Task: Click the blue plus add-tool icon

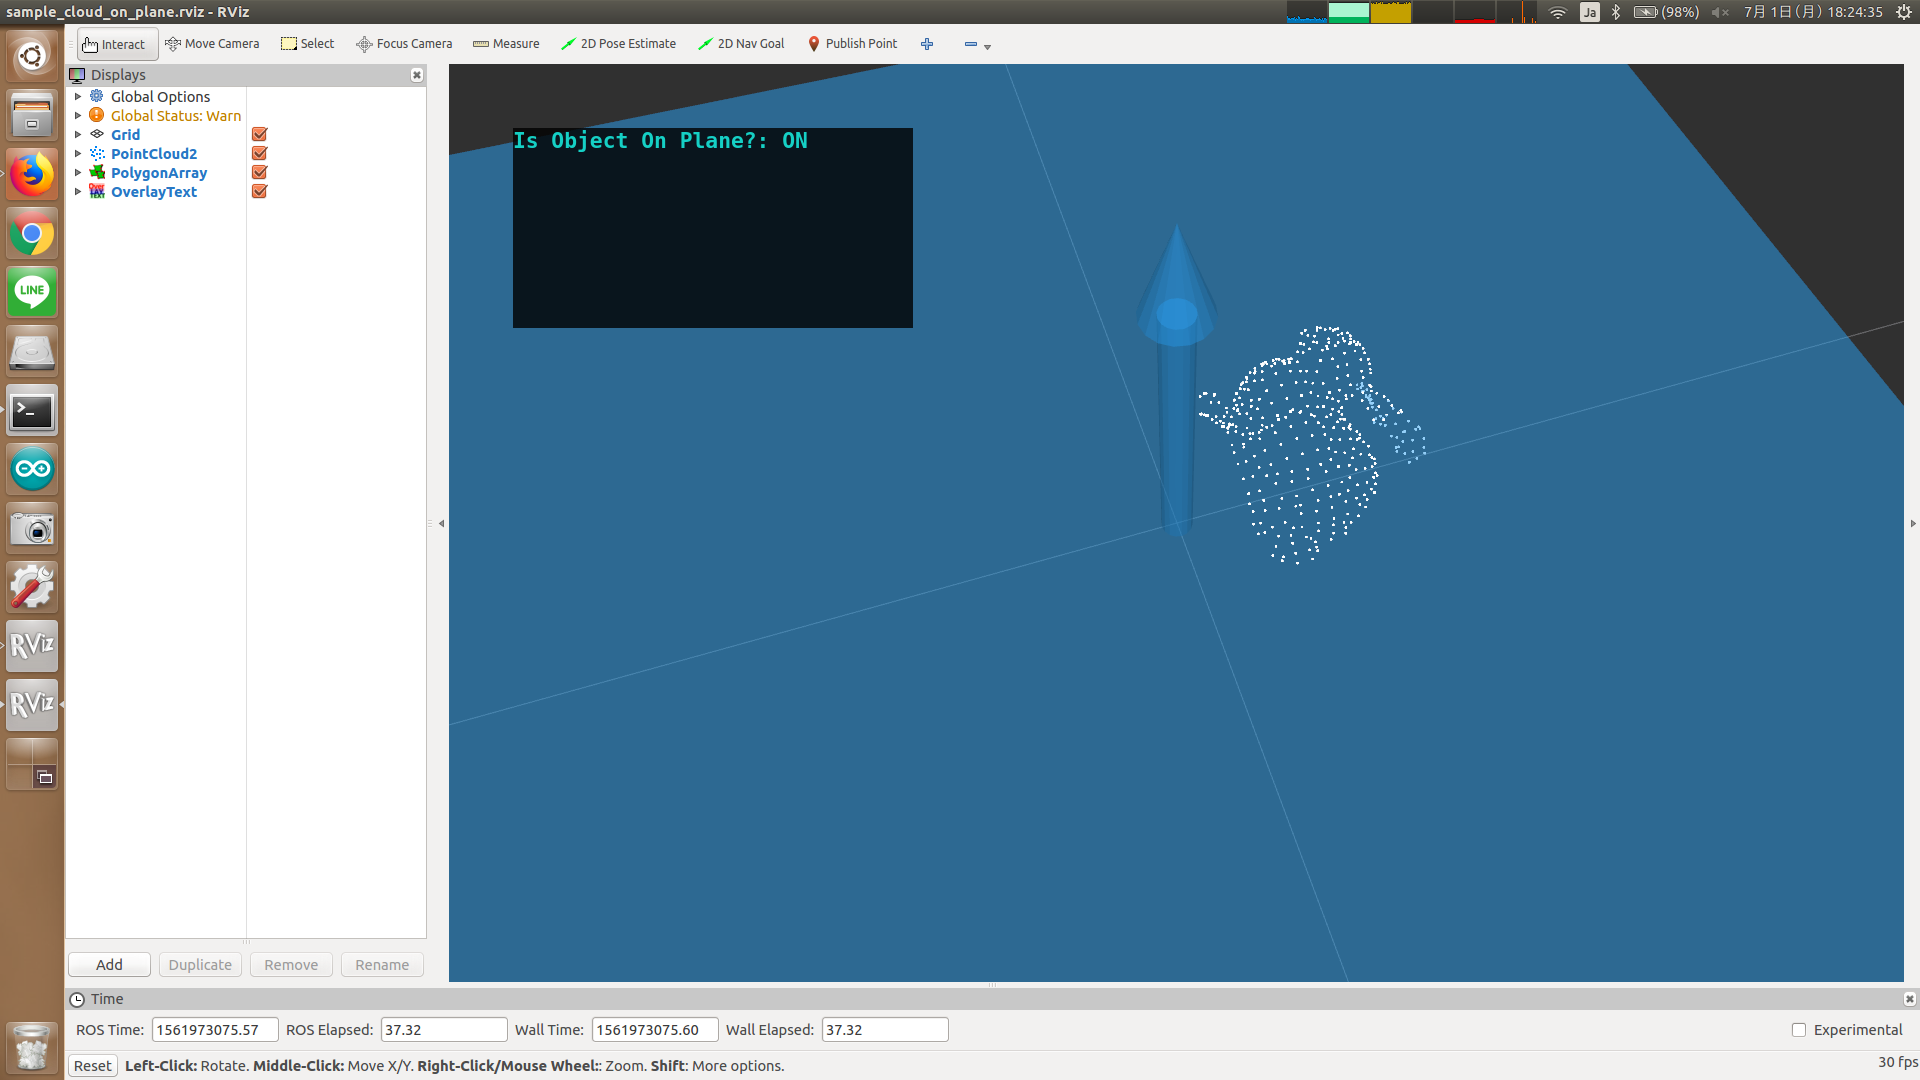Action: pyautogui.click(x=927, y=44)
